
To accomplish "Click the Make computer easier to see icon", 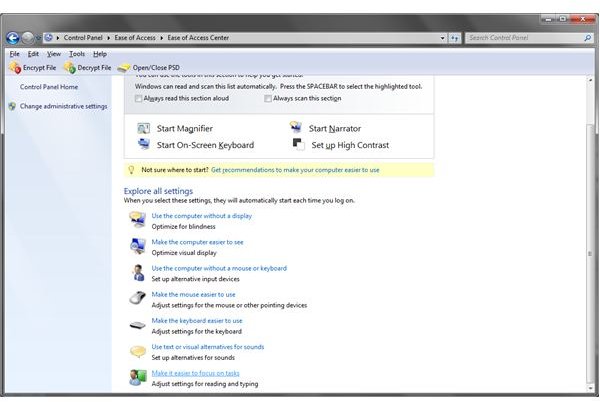I will (x=137, y=246).
